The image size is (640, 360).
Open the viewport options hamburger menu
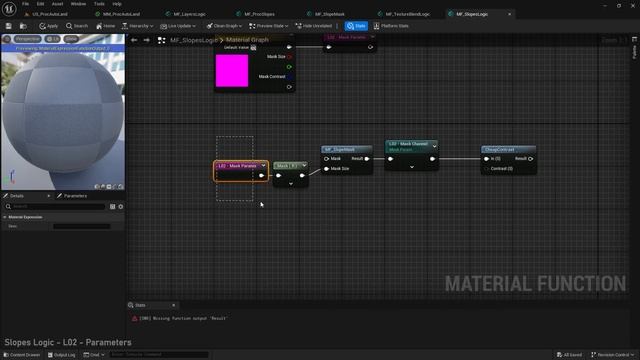7,39
